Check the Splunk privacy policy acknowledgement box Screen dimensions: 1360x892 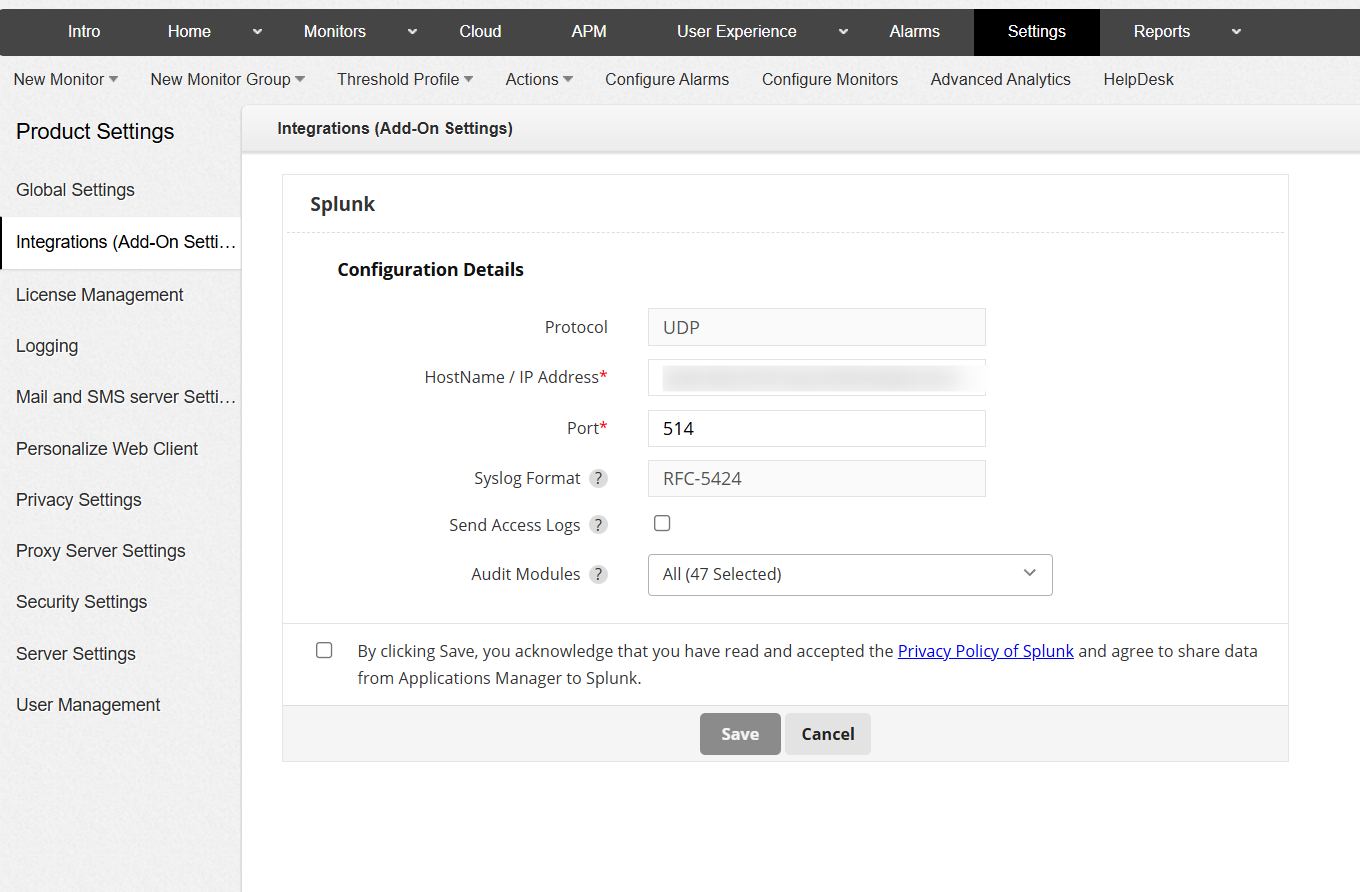[x=324, y=650]
